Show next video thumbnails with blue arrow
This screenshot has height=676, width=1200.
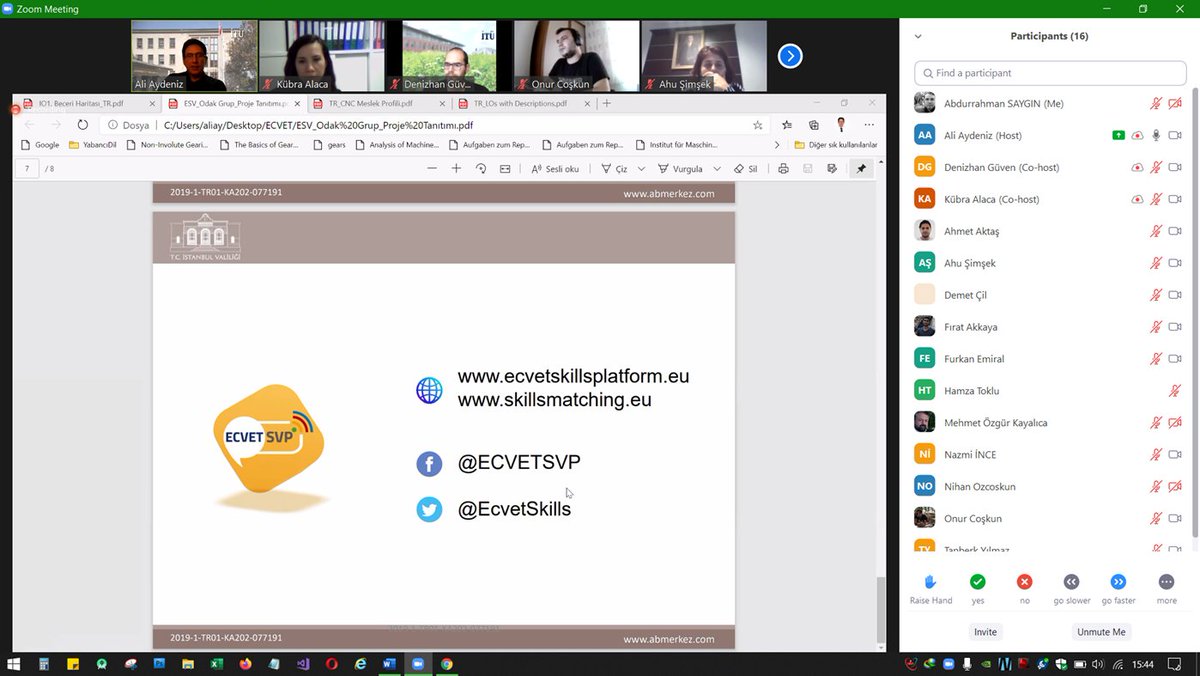tap(790, 56)
